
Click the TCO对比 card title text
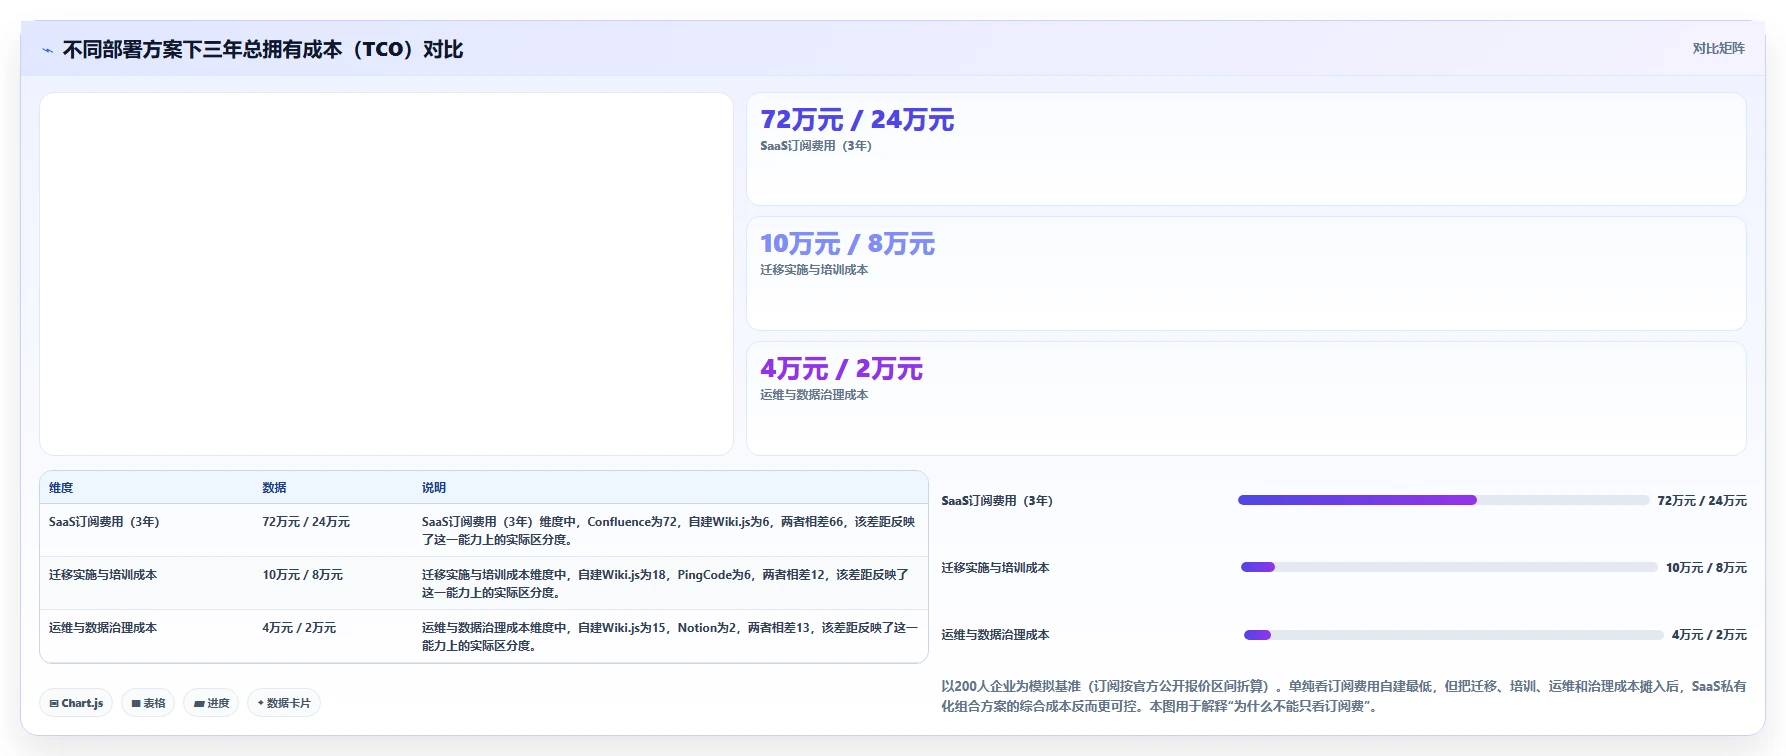coord(263,49)
